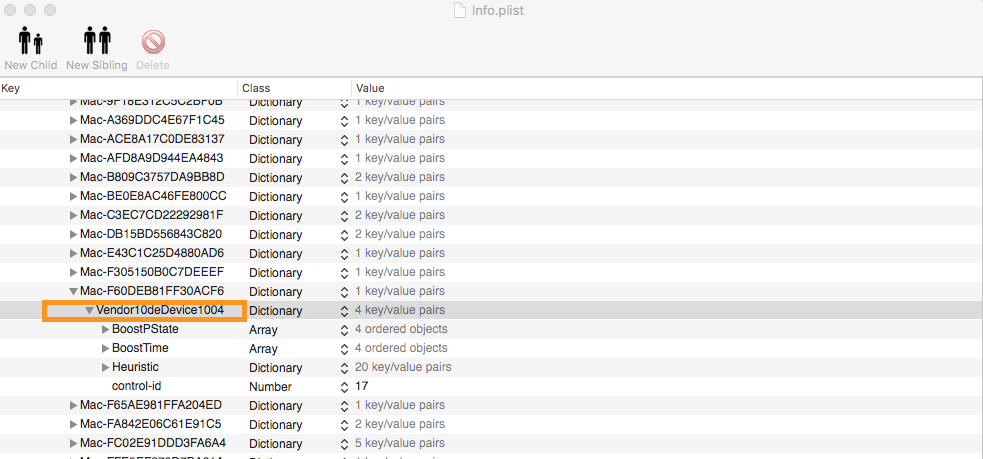Viewport: 983px width, 459px height.
Task: Click the Value column header
Action: tap(660, 89)
